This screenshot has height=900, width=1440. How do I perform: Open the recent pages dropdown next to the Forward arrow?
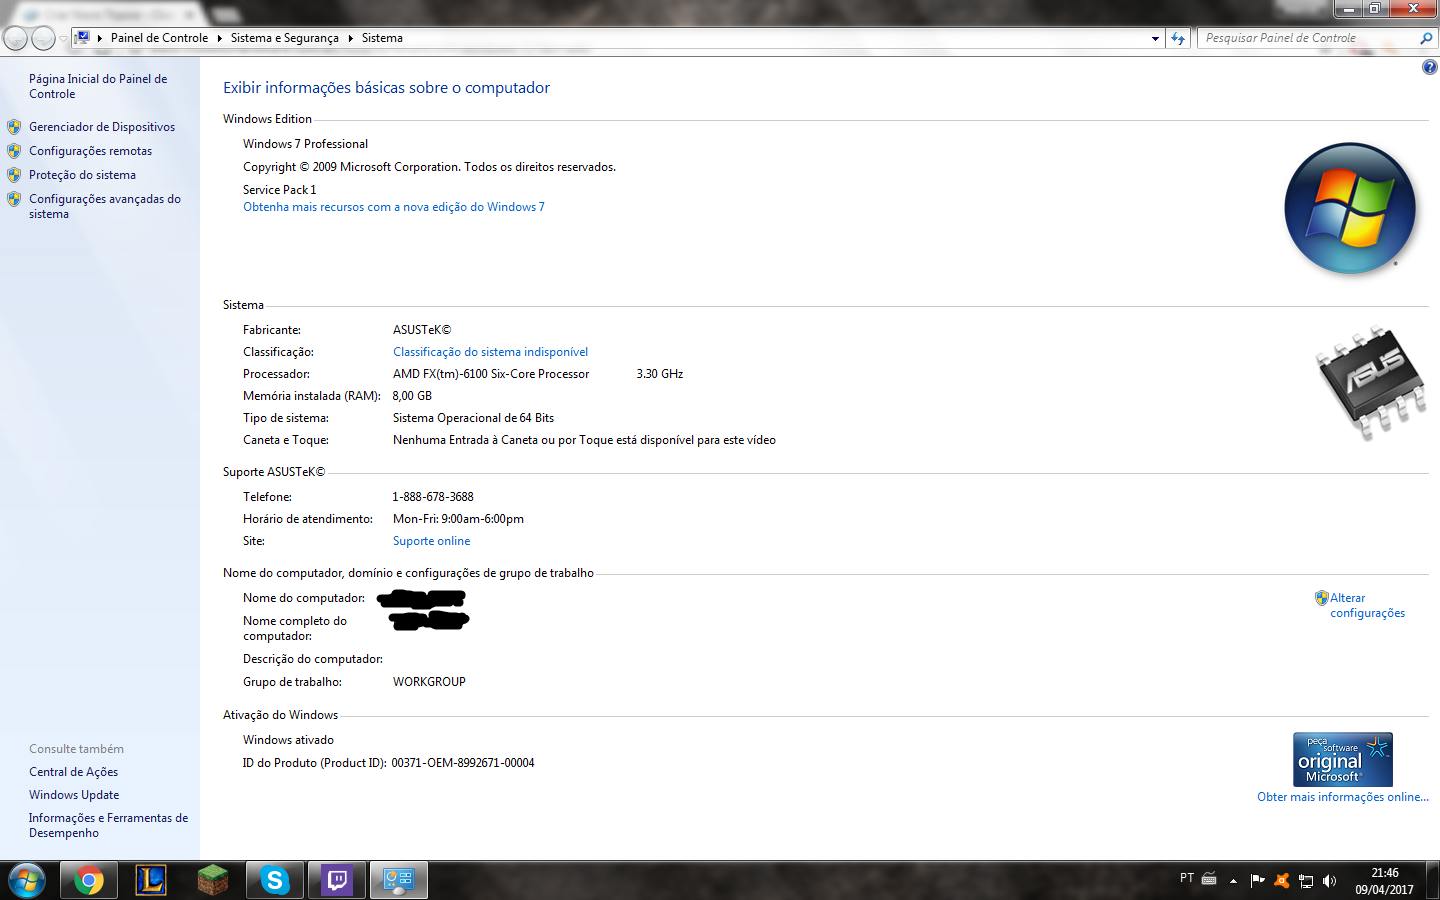pyautogui.click(x=63, y=39)
